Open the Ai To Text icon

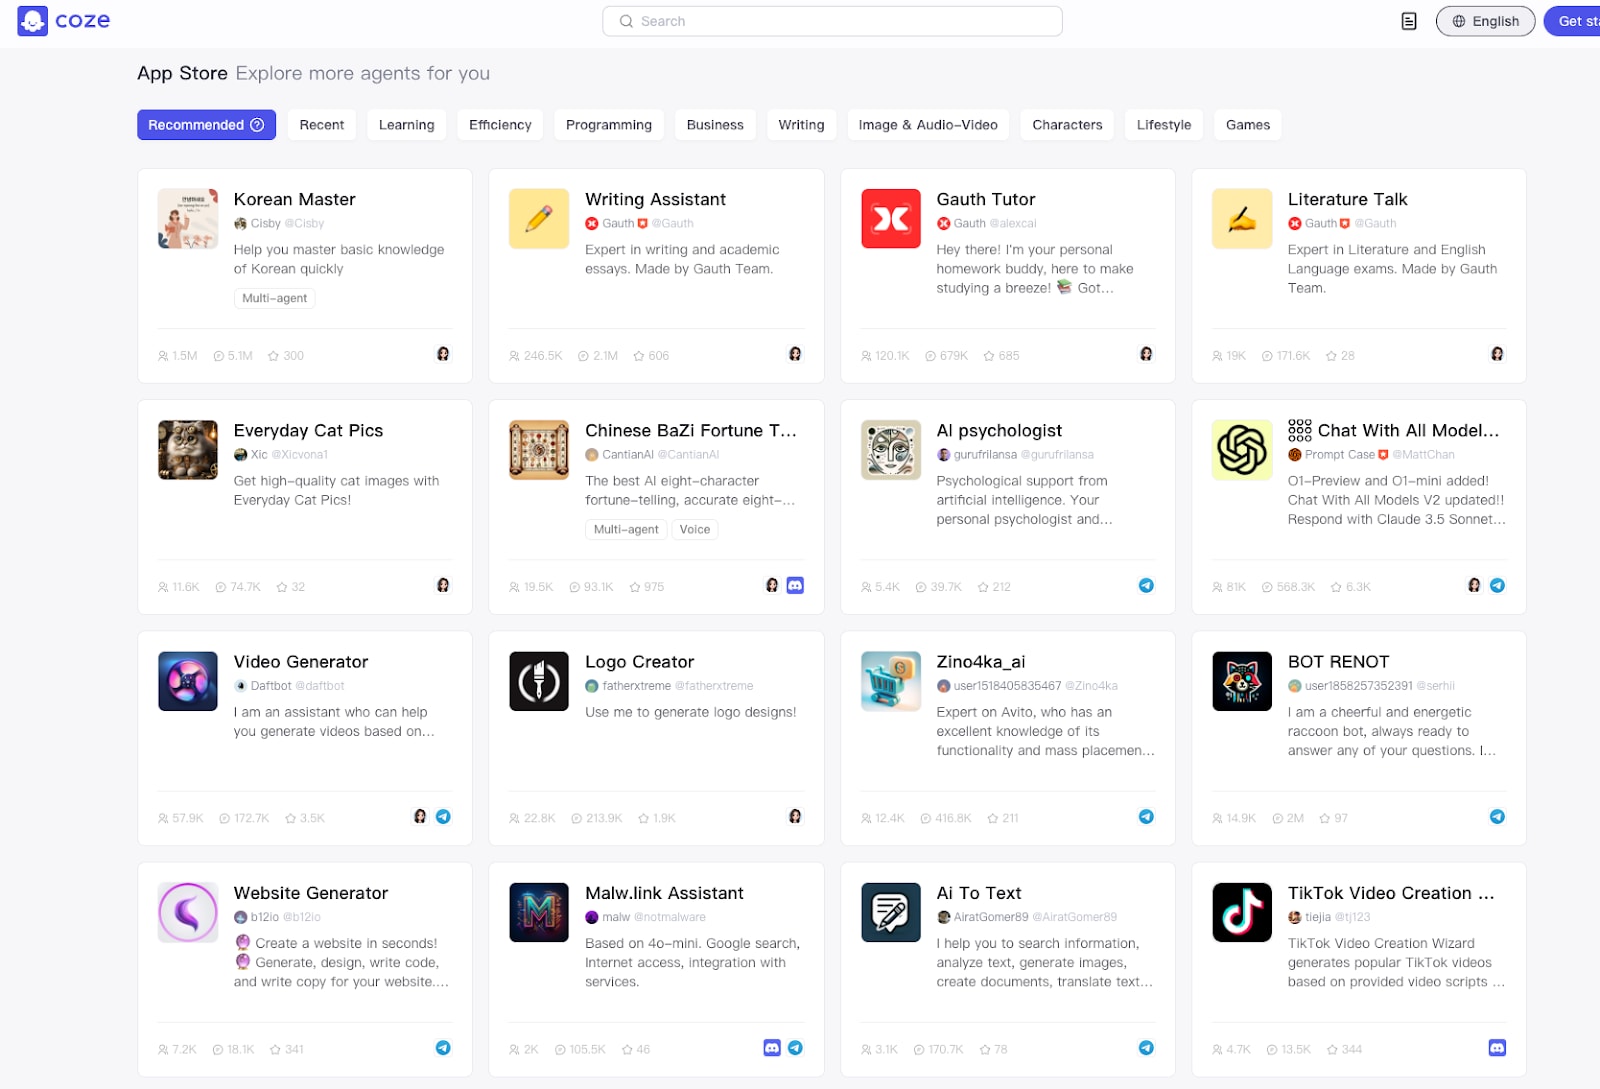click(x=890, y=912)
